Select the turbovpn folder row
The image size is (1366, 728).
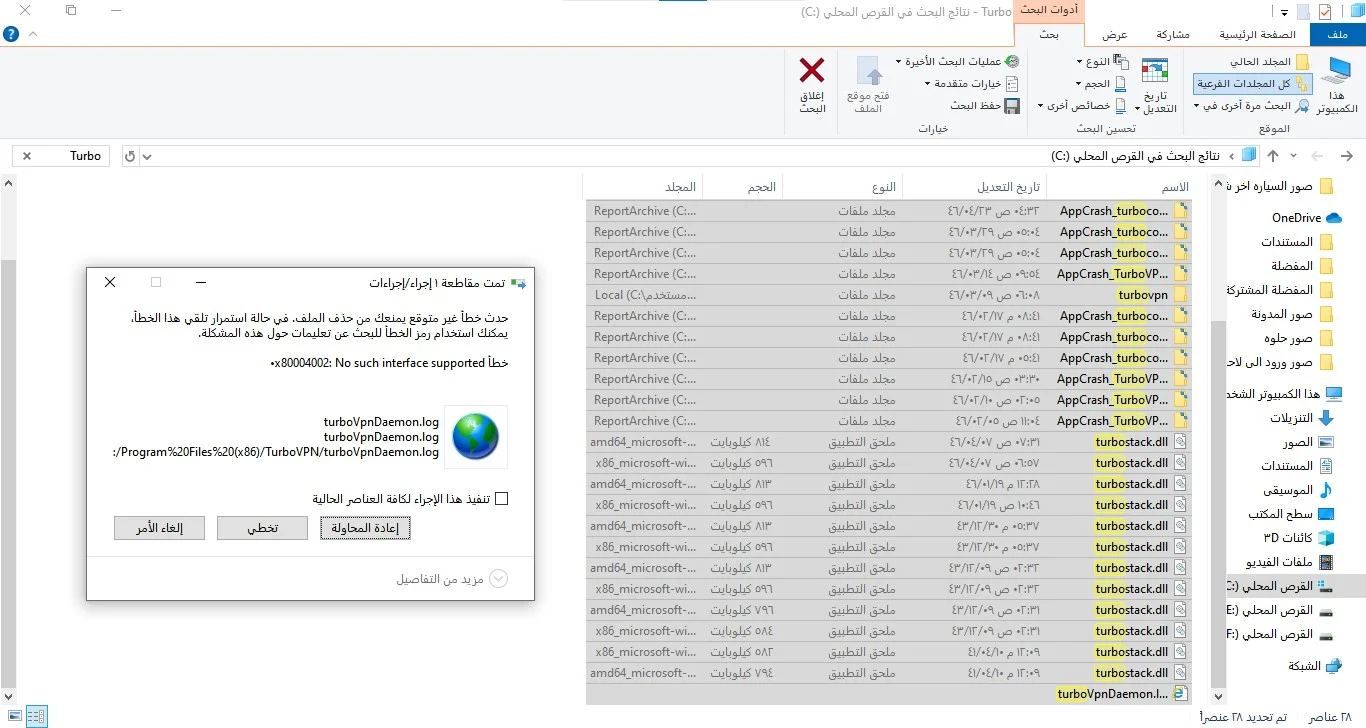888,295
